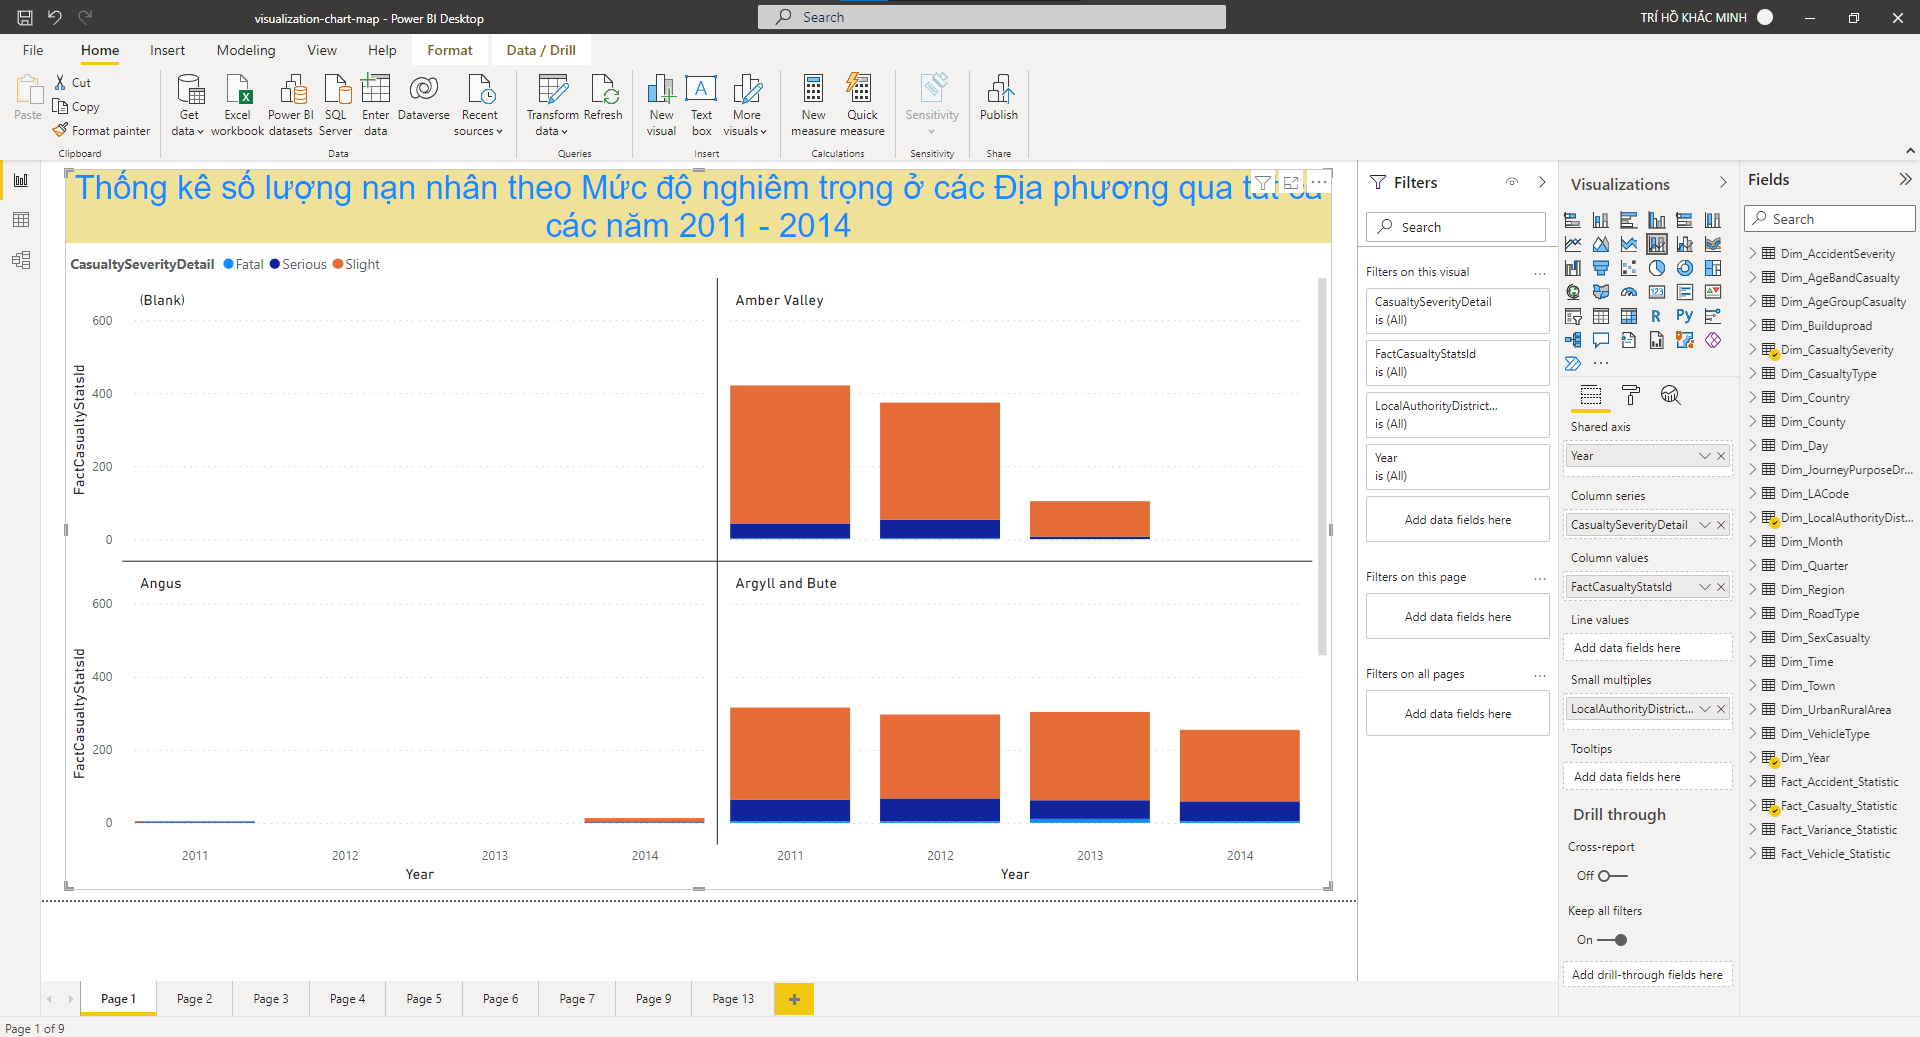Click the Undo arrow in title bar

tap(55, 17)
